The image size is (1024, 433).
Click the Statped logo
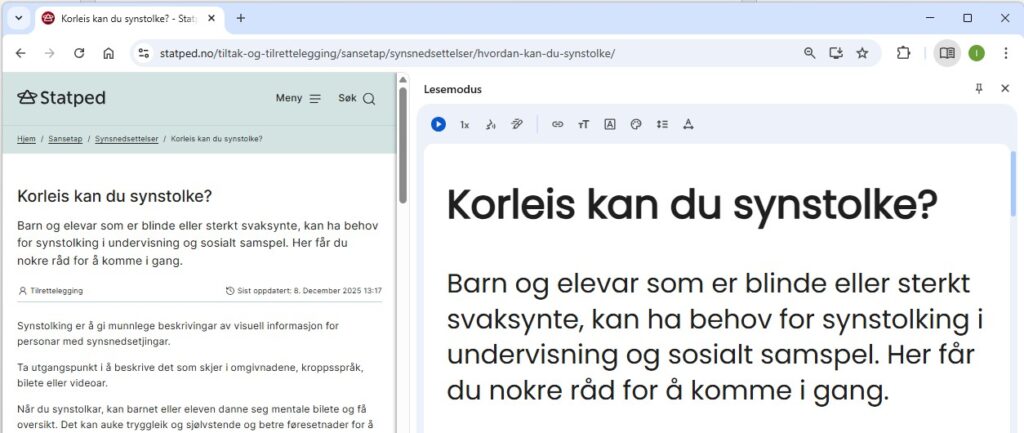(x=61, y=98)
